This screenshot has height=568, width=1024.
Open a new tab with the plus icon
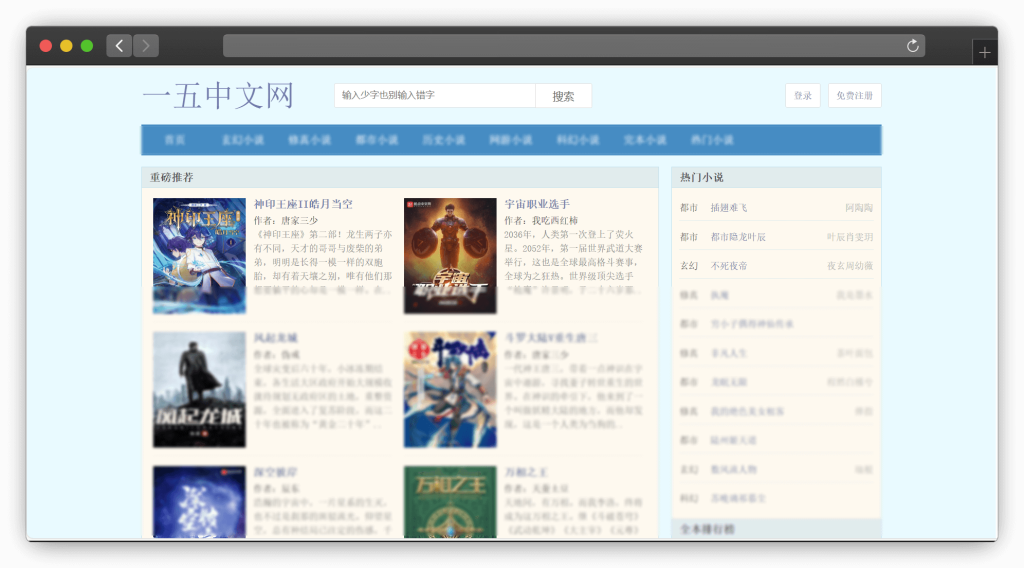(984, 53)
